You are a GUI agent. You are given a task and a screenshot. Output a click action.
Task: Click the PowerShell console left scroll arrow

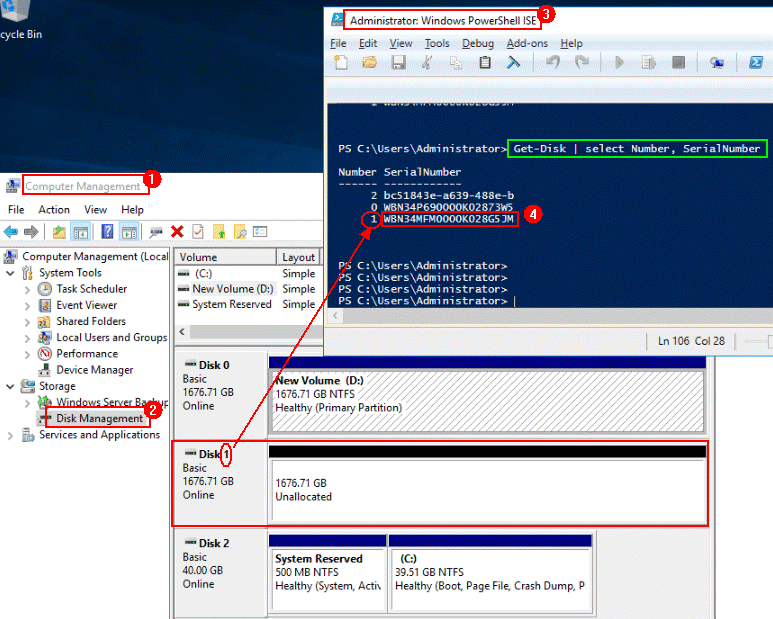click(335, 315)
